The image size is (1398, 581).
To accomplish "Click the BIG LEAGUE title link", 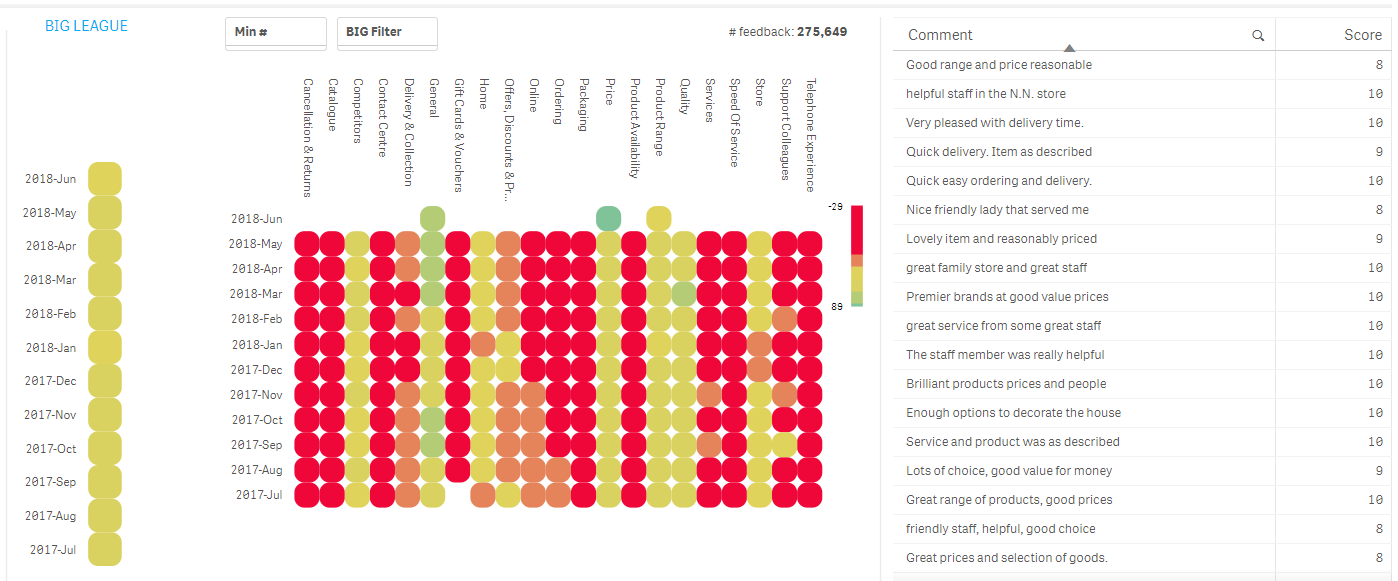I will pyautogui.click(x=86, y=26).
